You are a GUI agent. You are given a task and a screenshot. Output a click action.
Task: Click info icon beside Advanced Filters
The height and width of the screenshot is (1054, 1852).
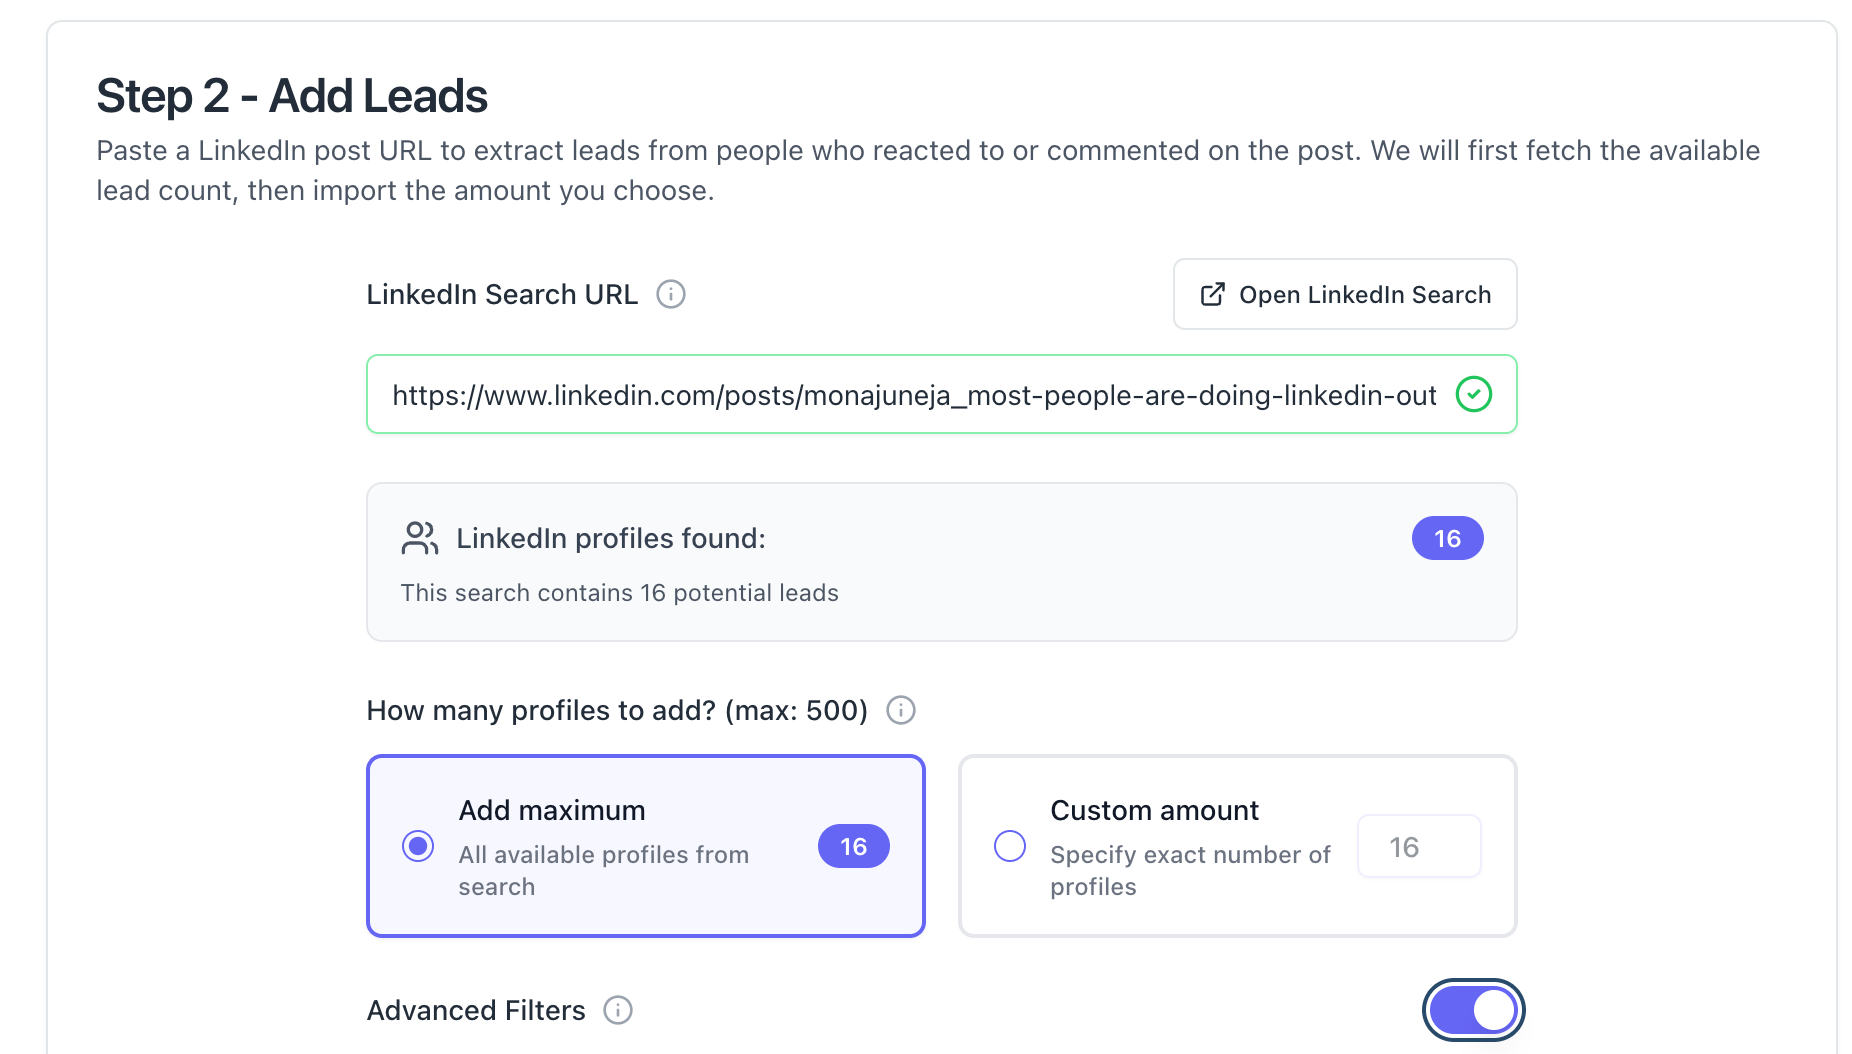pyautogui.click(x=618, y=1010)
